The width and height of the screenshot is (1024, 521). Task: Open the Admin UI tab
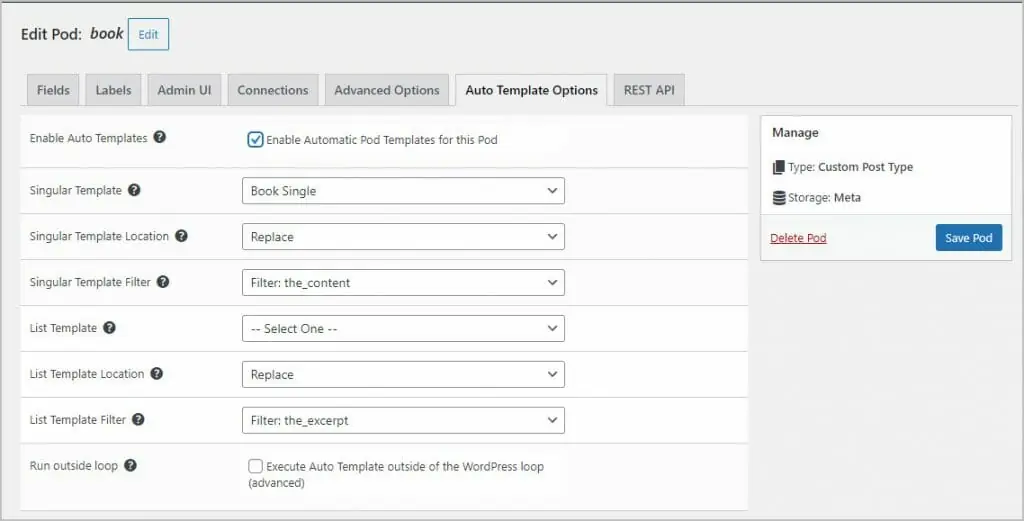pyautogui.click(x=184, y=90)
